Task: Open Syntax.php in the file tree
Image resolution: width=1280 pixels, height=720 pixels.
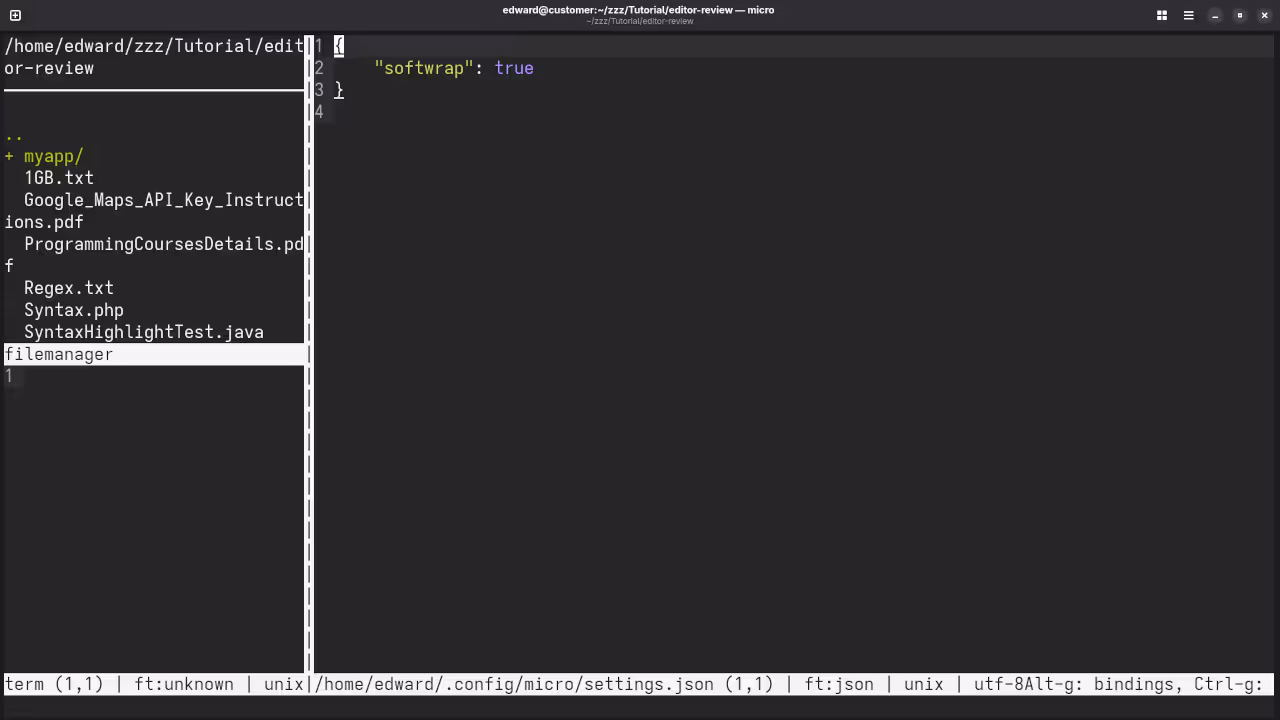Action: 73,310
